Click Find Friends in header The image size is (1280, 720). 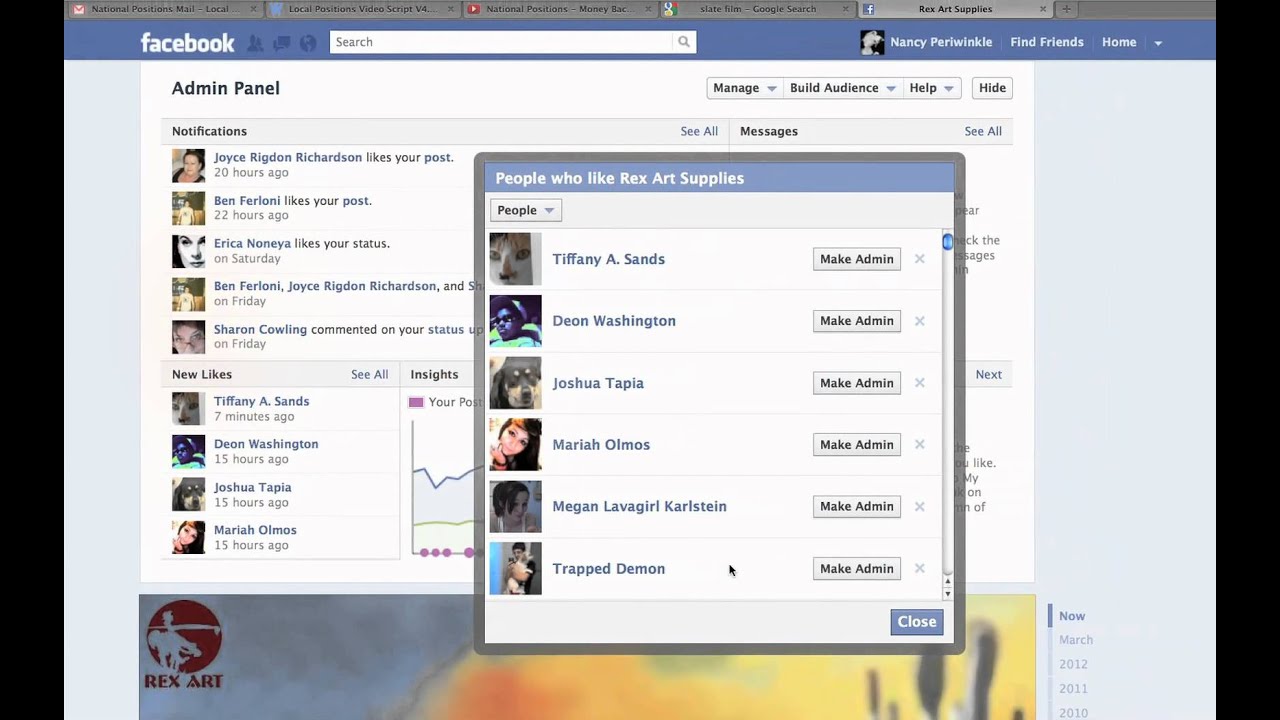[x=1047, y=42]
